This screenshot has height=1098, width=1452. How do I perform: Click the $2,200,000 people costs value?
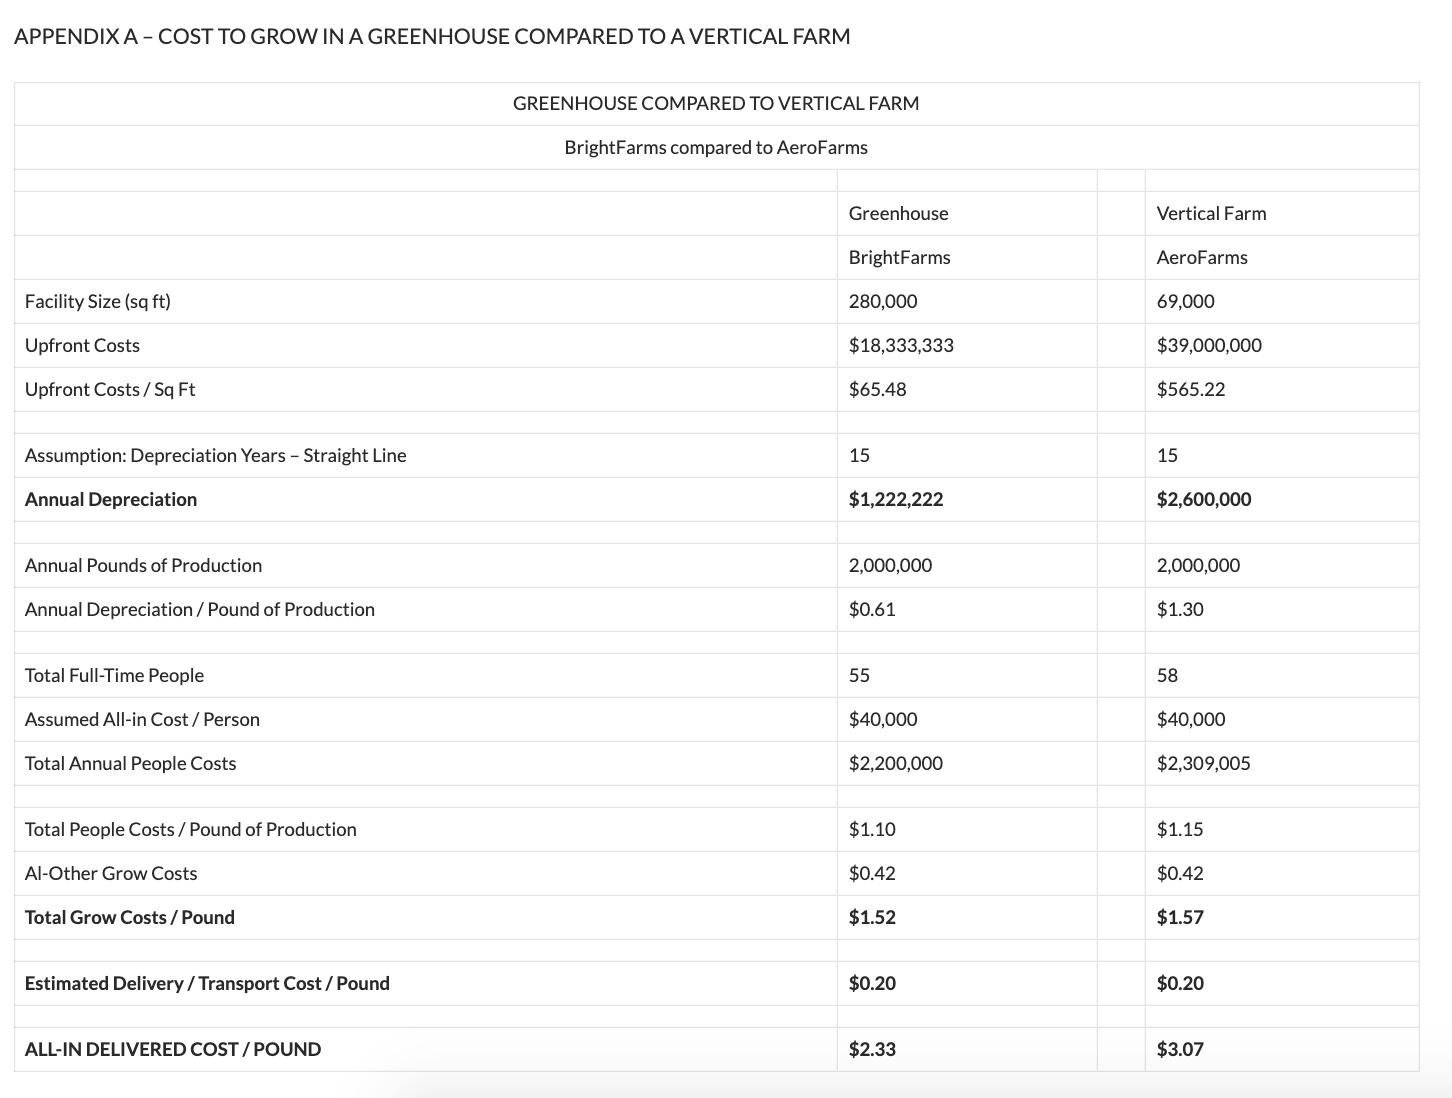[895, 763]
